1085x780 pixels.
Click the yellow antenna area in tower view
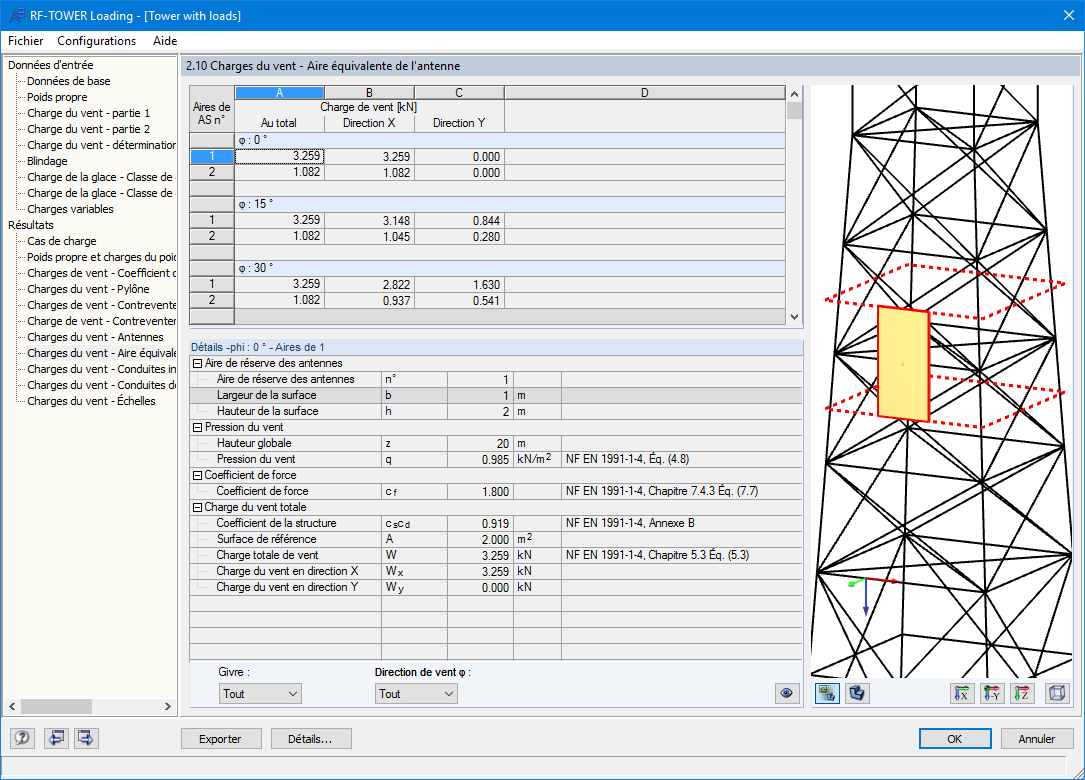[903, 363]
